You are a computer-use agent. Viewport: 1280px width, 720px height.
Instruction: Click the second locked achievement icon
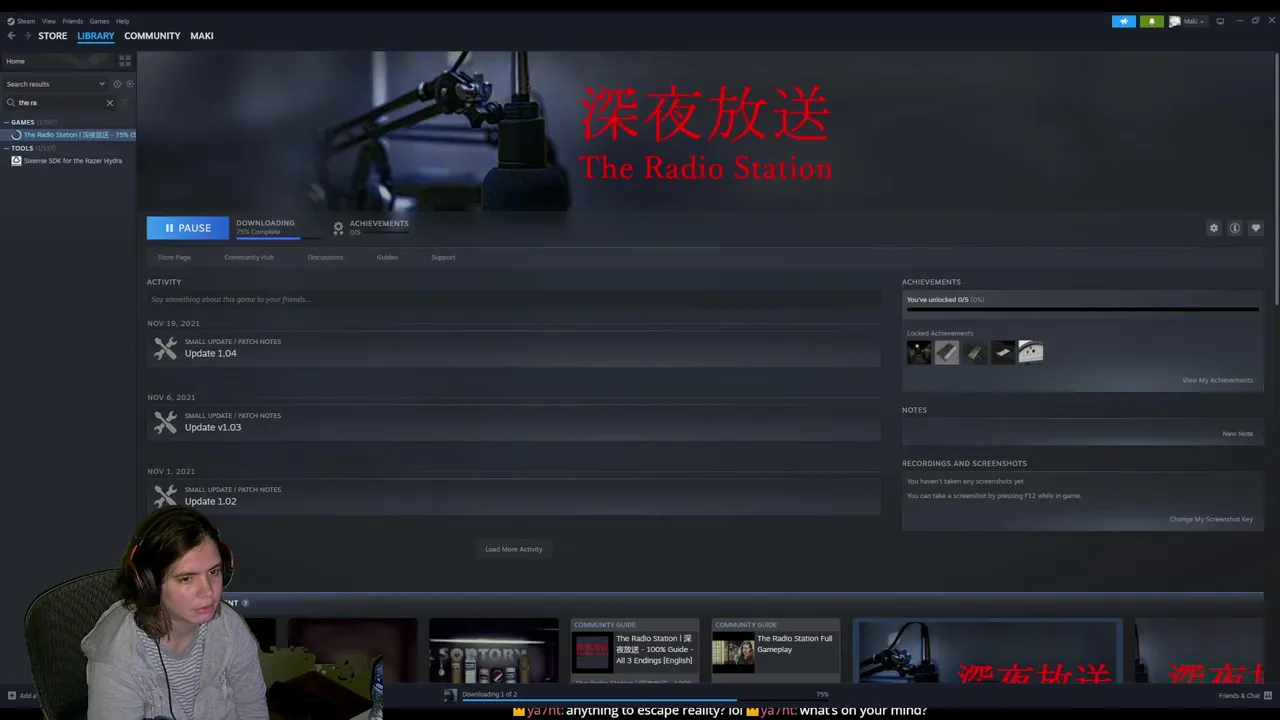click(947, 352)
